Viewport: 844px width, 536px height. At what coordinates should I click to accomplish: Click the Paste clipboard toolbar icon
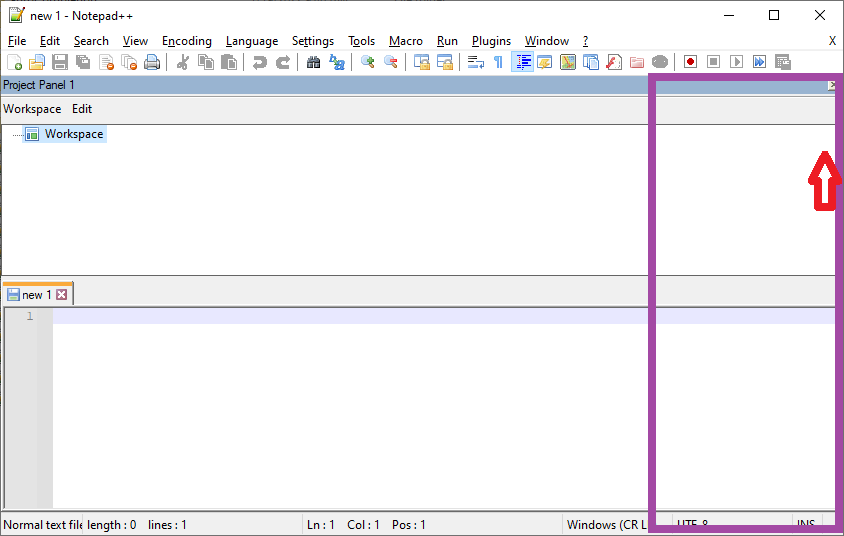tap(229, 62)
